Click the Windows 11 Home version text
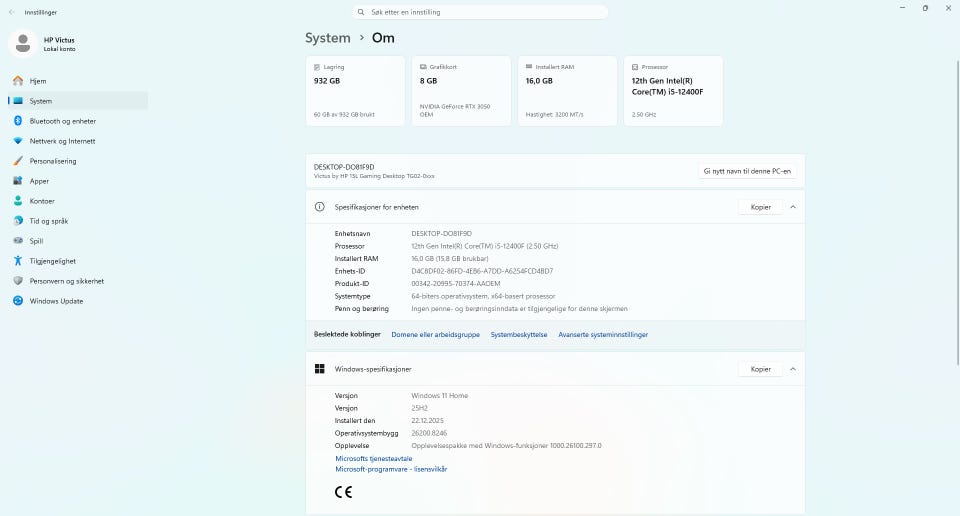960x516 pixels. [x=440, y=395]
